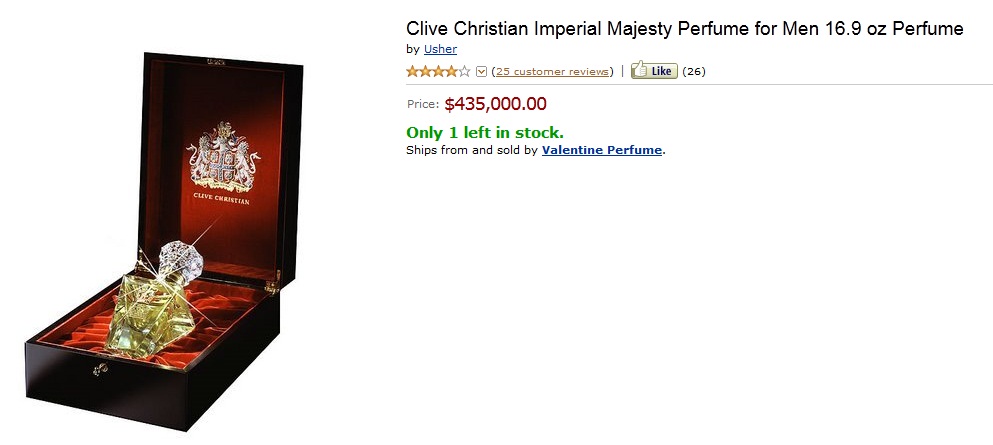Viewport: 993px width, 445px height.
Task: Open the Usher brand link
Action: pos(440,49)
